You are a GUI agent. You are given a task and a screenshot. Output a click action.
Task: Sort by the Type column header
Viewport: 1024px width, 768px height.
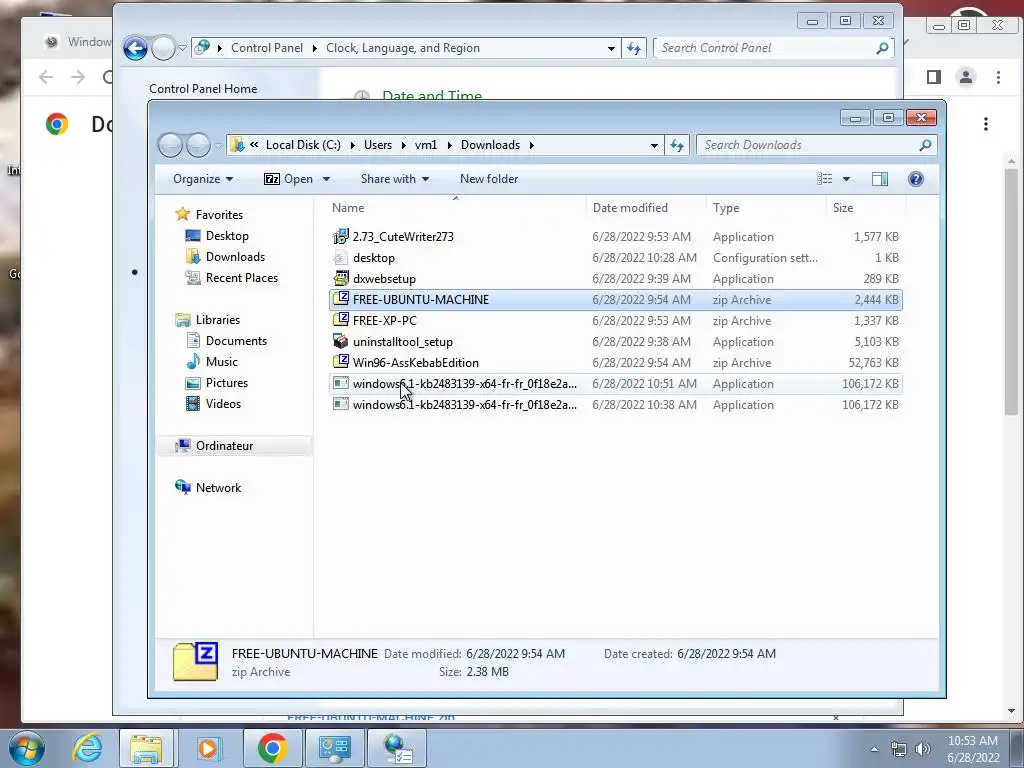pos(726,208)
